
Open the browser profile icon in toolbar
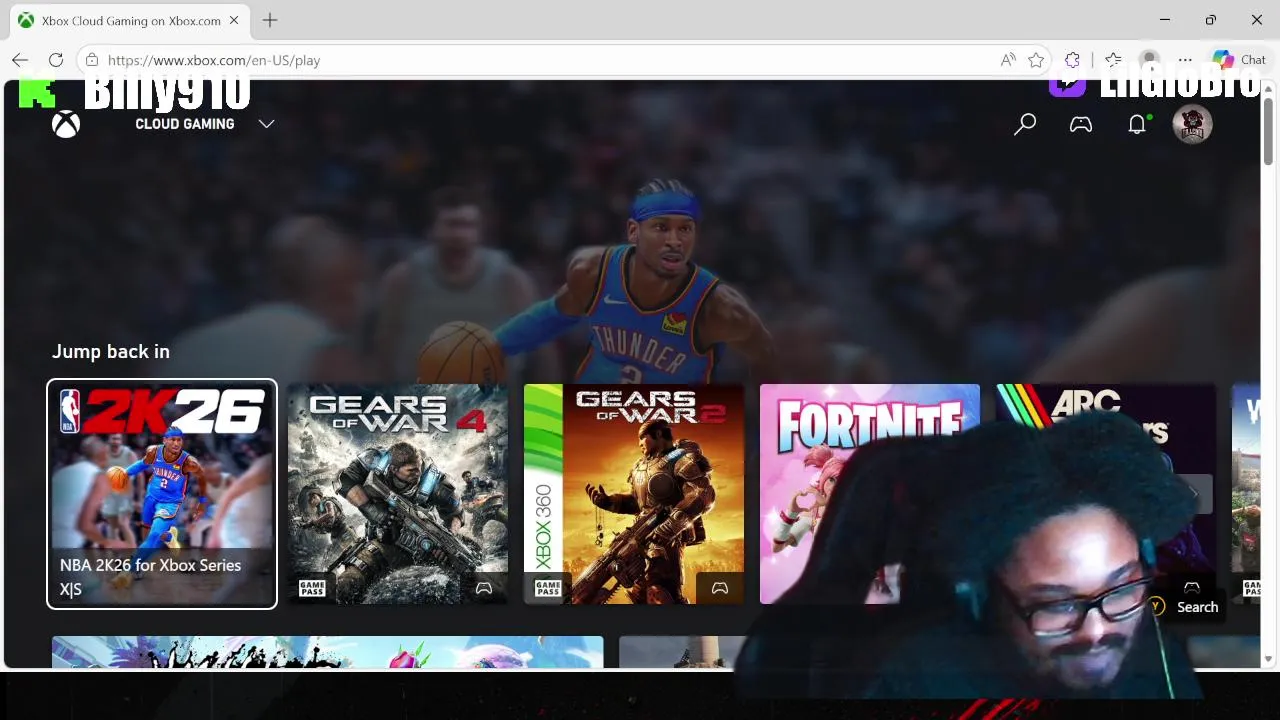pyautogui.click(x=1149, y=60)
